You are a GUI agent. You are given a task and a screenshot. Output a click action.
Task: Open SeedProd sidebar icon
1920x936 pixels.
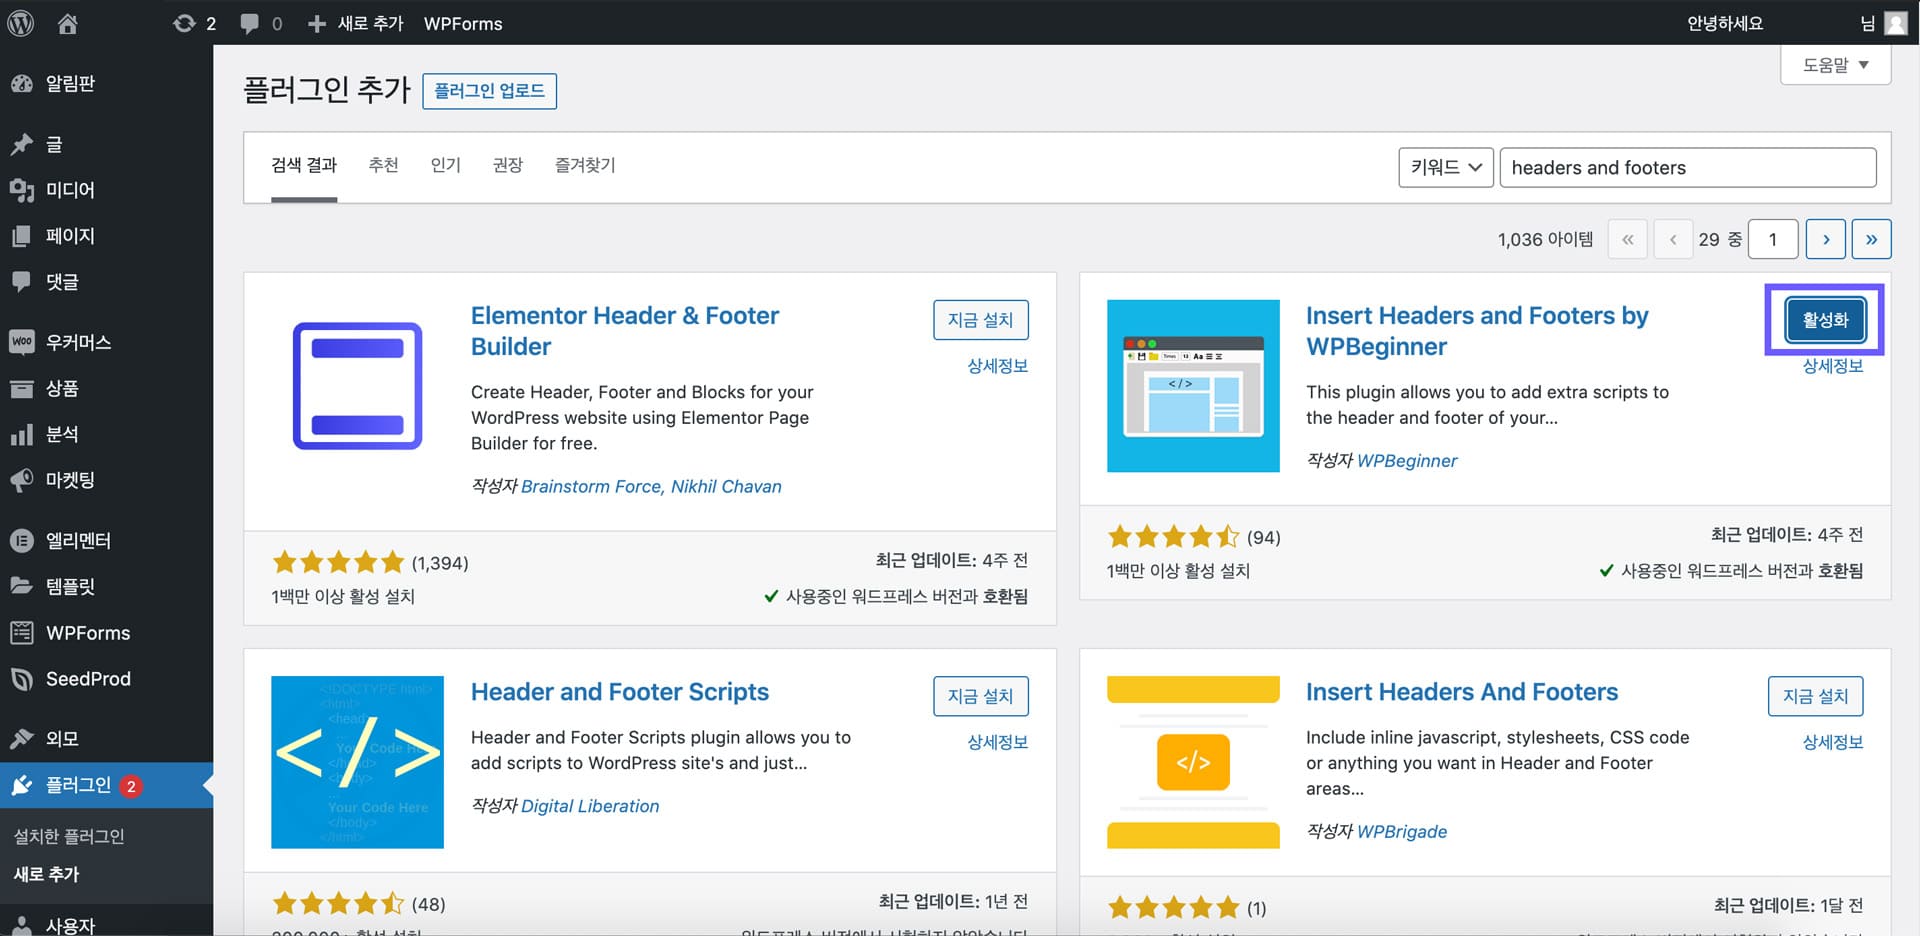coord(22,679)
